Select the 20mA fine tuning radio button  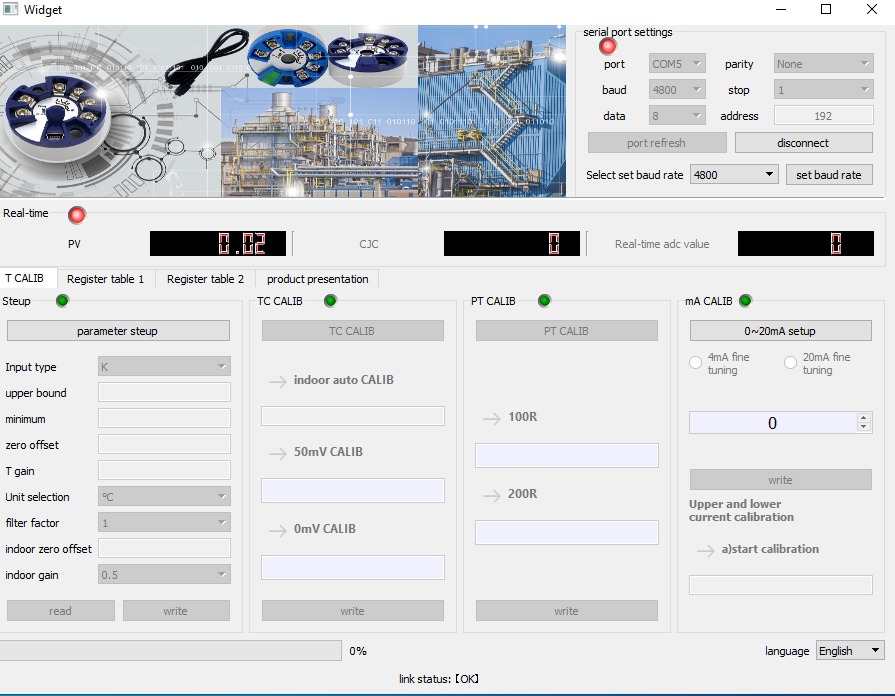[x=790, y=363]
